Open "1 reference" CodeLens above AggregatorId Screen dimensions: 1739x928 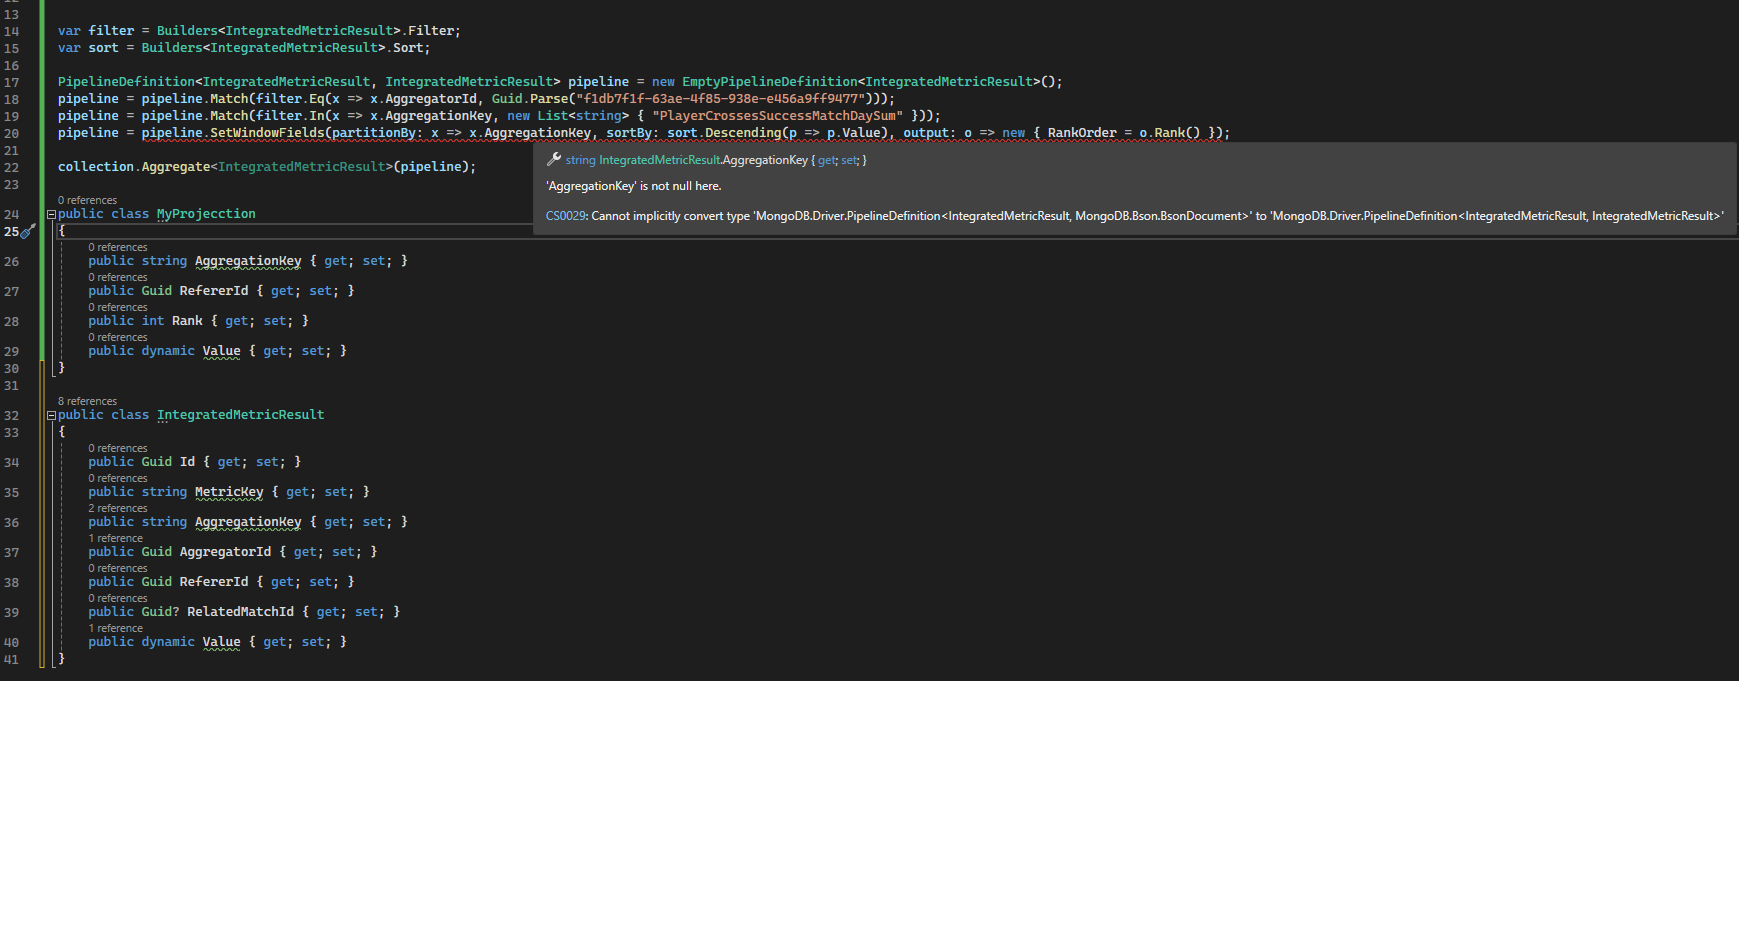click(x=115, y=538)
